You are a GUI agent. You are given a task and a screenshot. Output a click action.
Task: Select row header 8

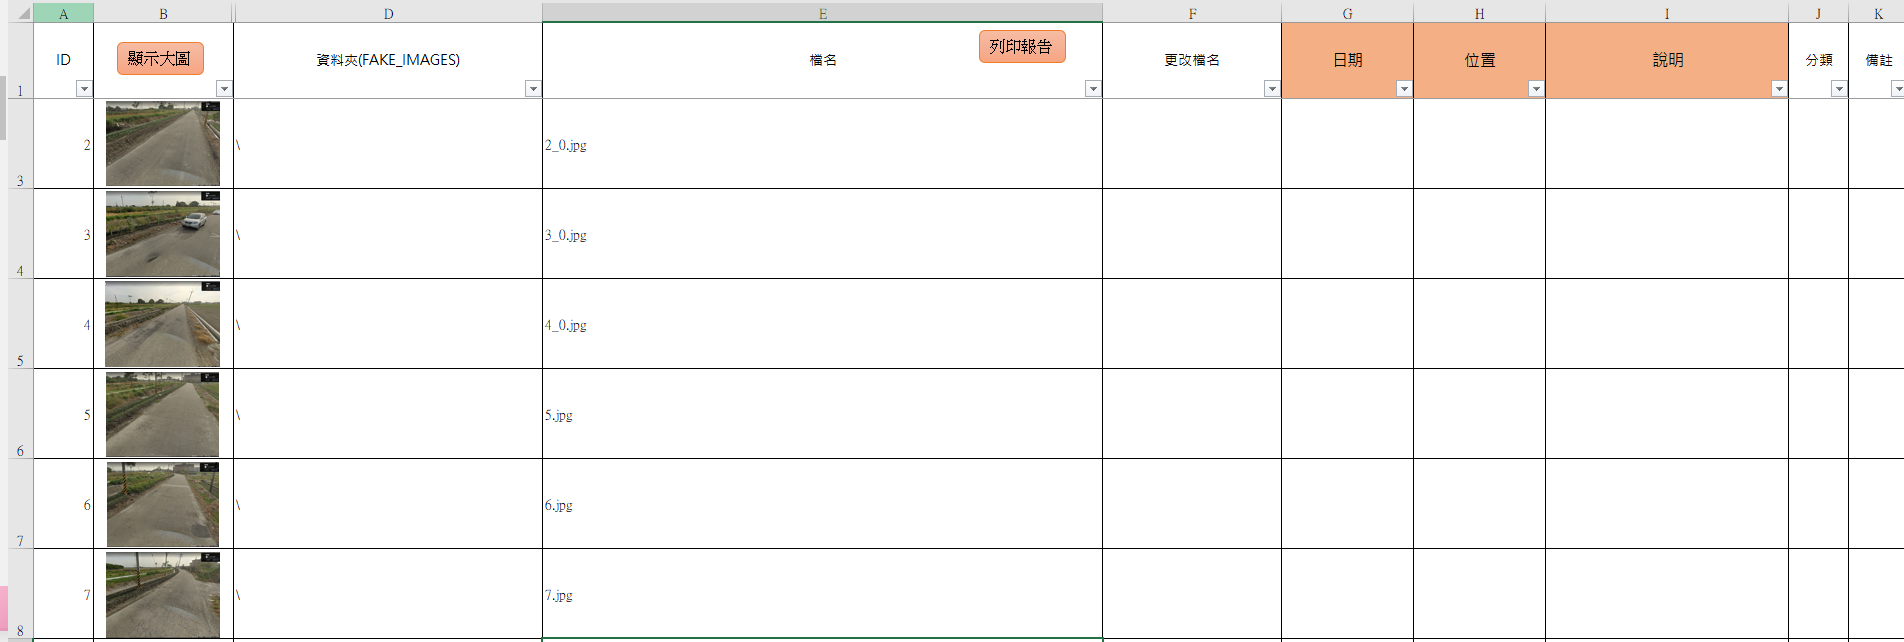point(21,594)
